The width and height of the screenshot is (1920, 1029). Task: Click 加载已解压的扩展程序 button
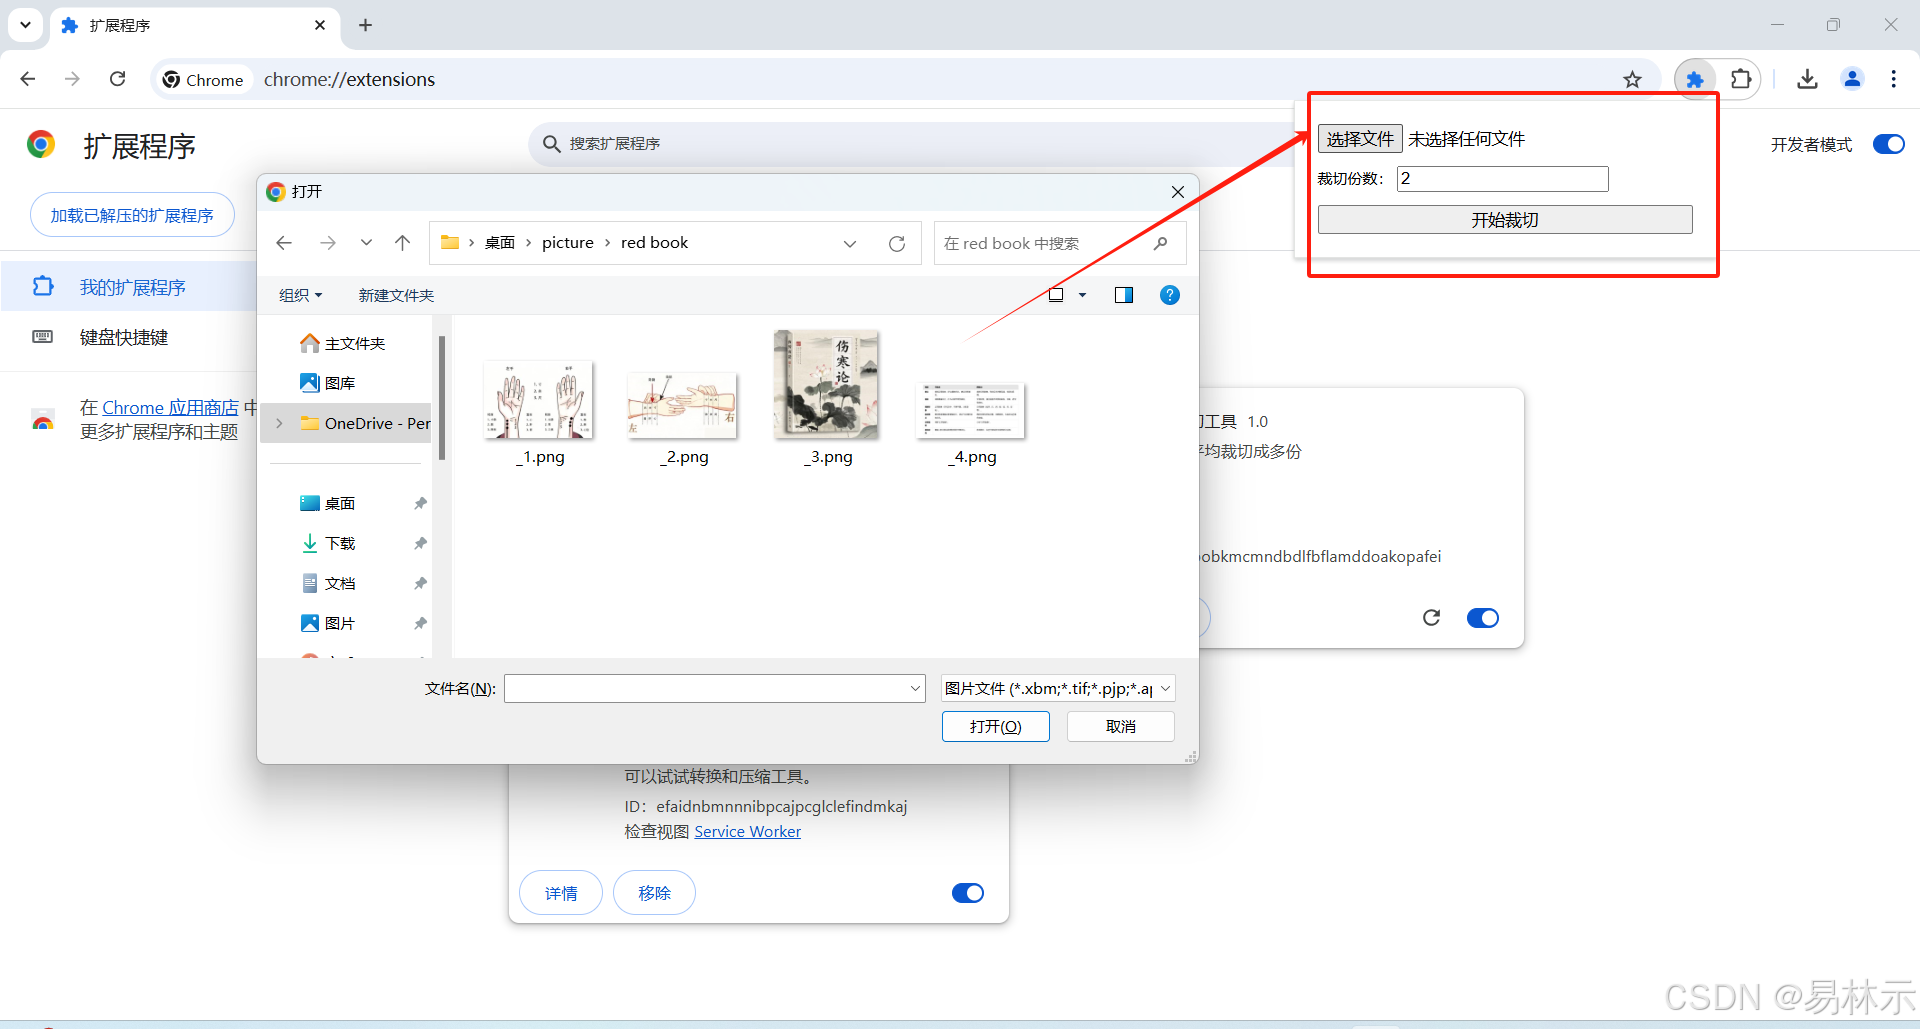point(132,215)
